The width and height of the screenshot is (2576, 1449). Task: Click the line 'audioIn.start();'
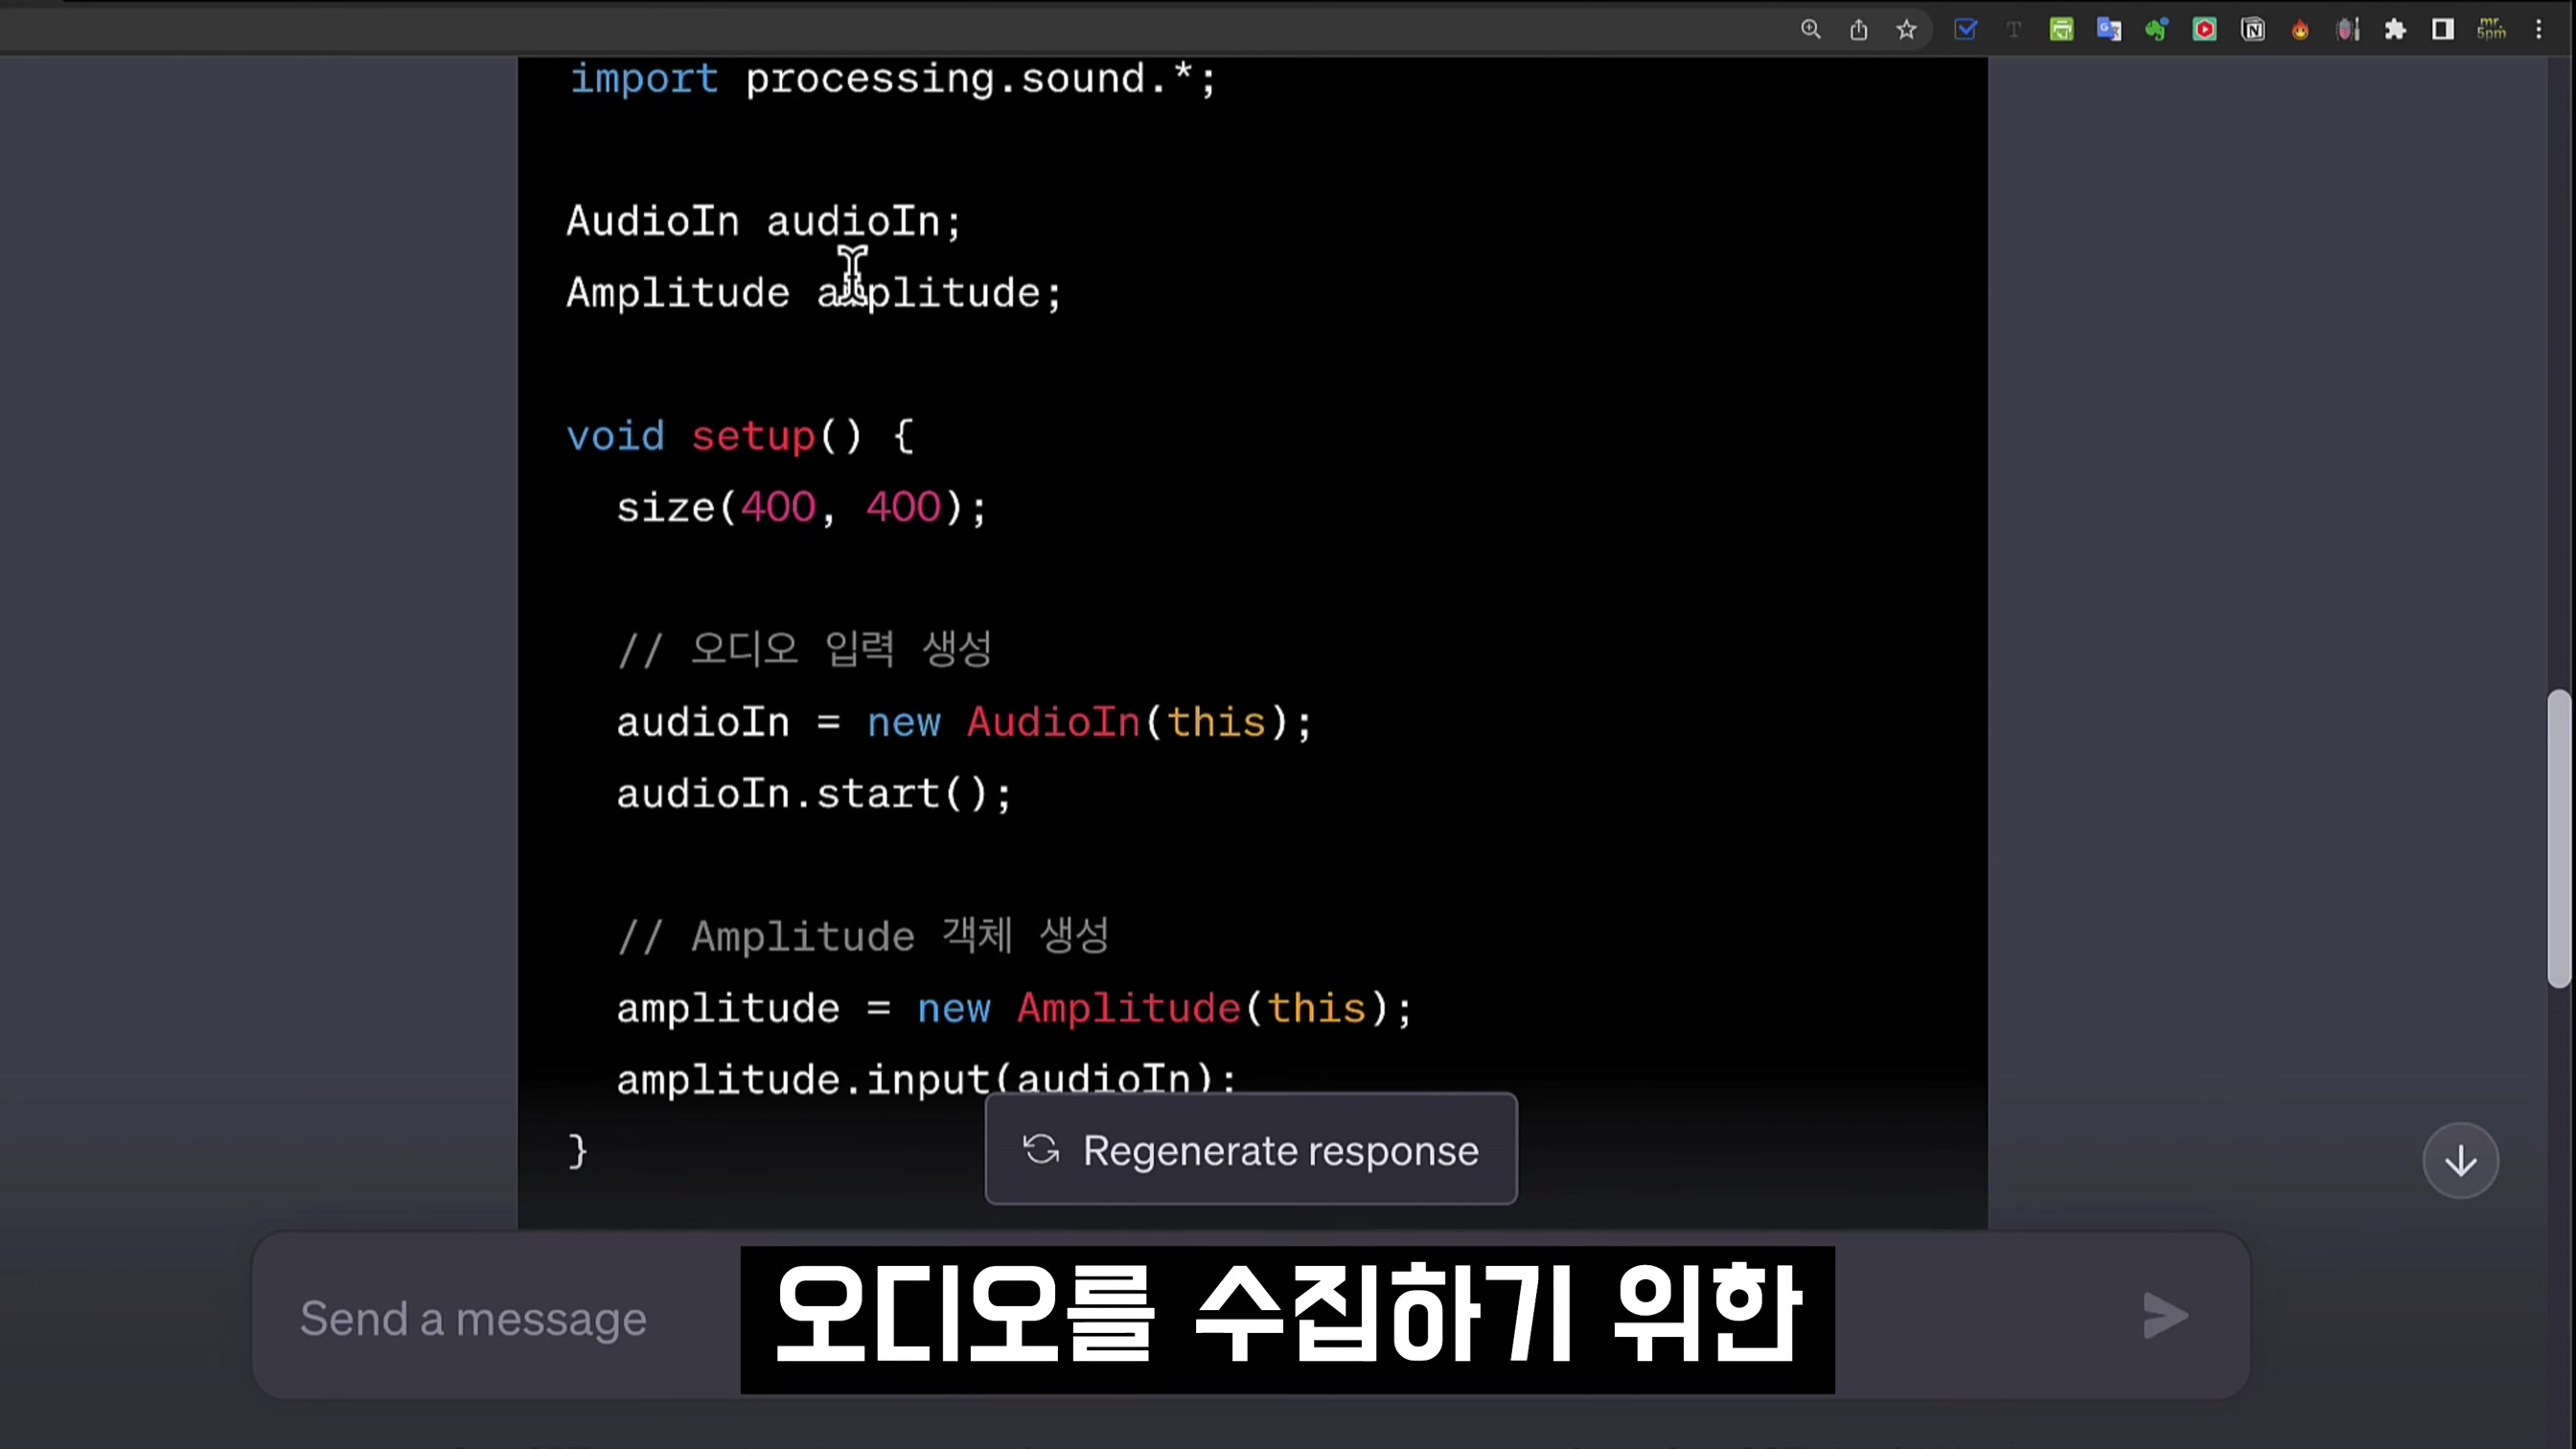click(x=814, y=794)
